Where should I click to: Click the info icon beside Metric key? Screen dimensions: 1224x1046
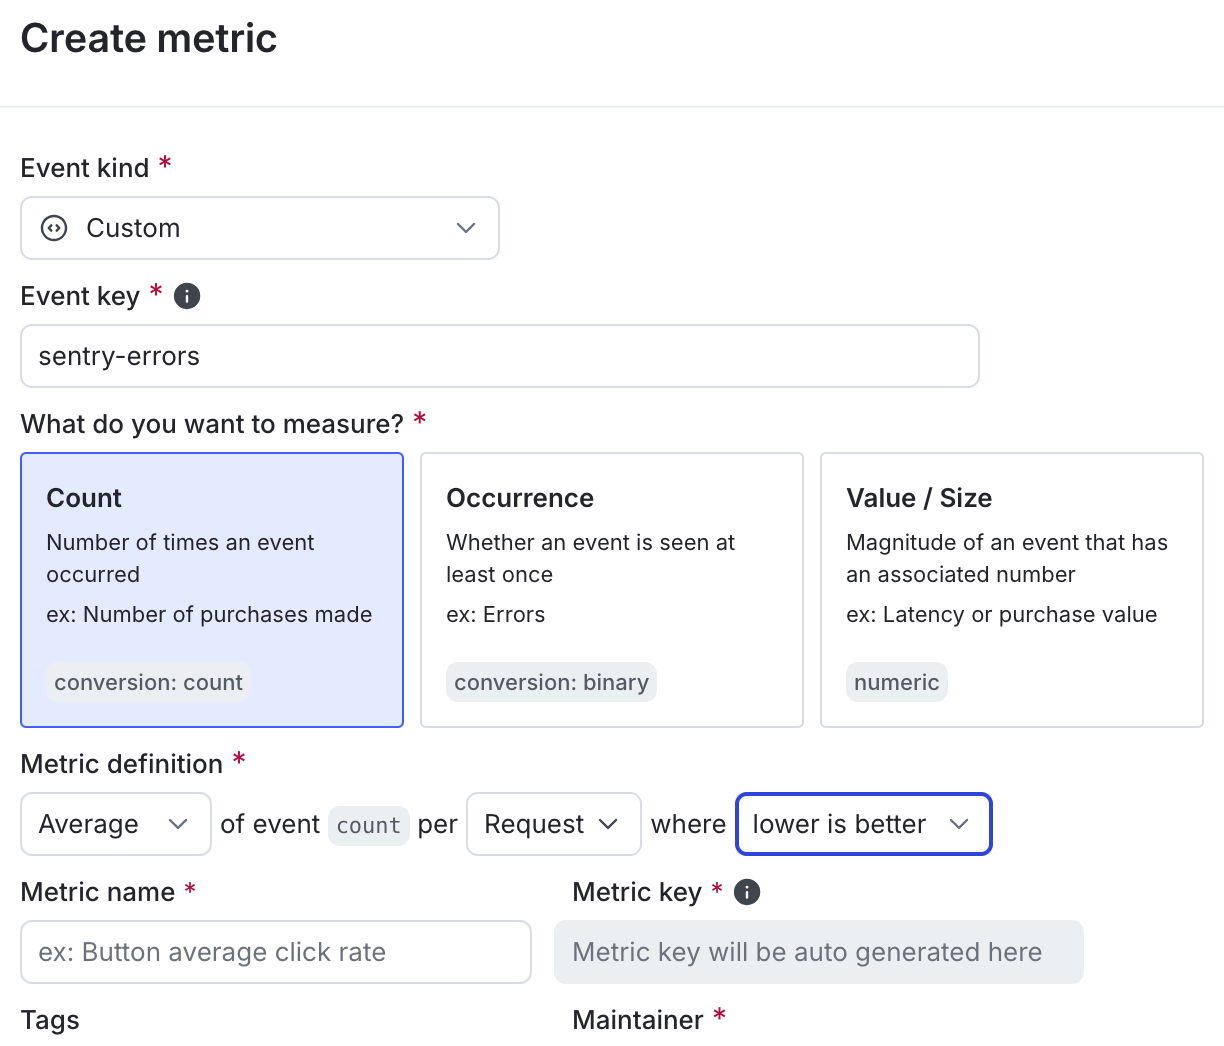(x=747, y=892)
